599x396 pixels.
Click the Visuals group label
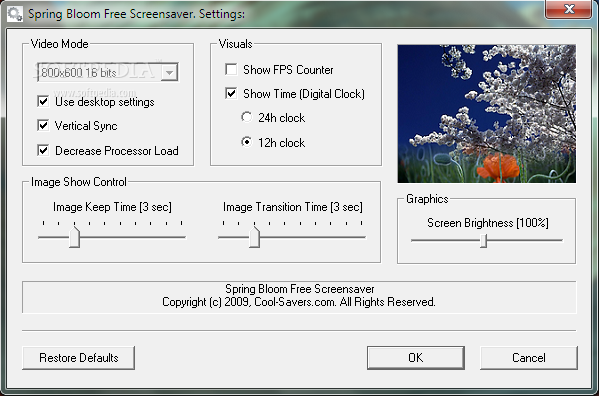point(235,44)
